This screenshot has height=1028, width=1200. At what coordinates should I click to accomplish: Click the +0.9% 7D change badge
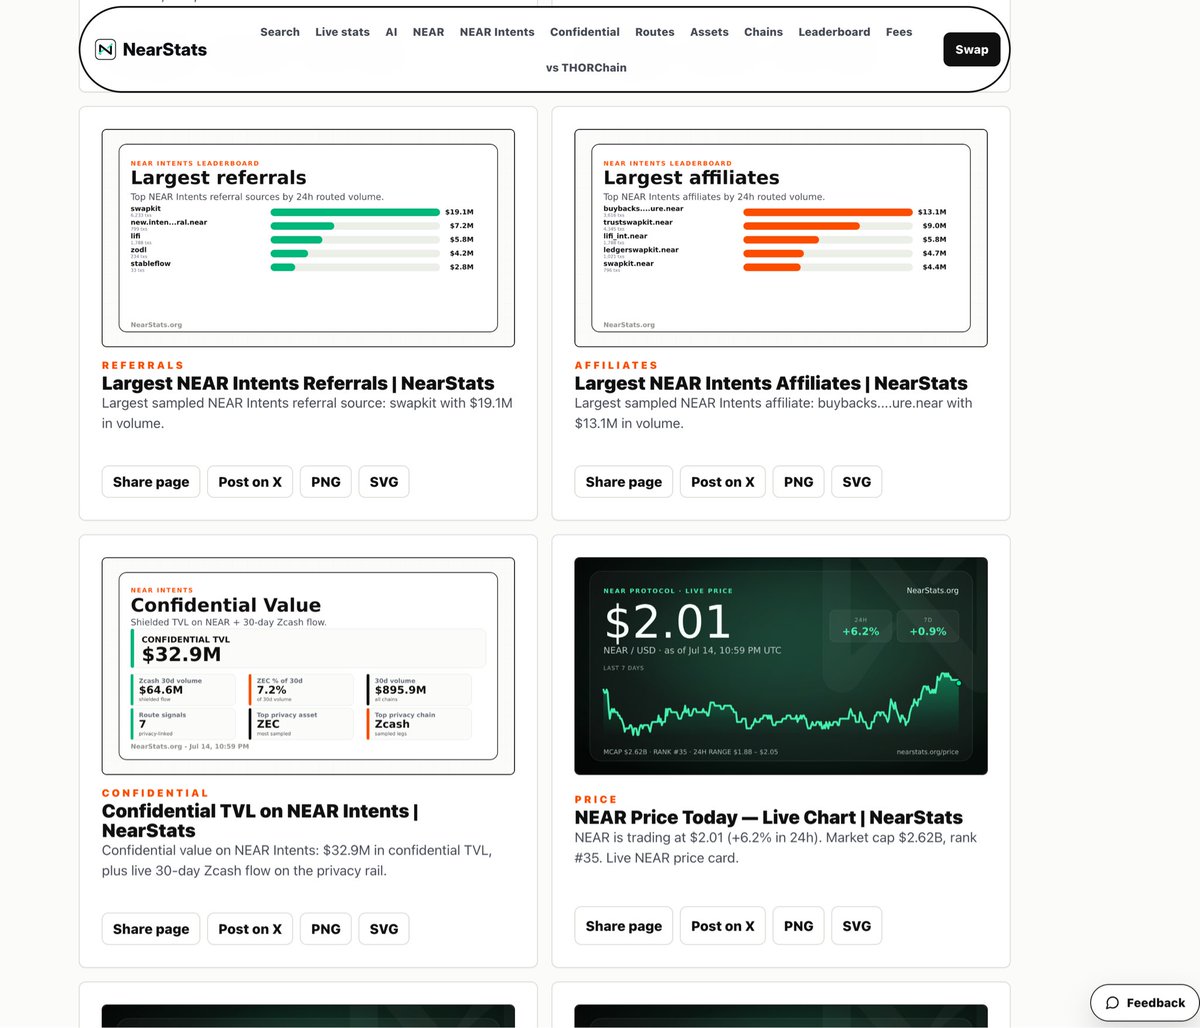(x=928, y=627)
